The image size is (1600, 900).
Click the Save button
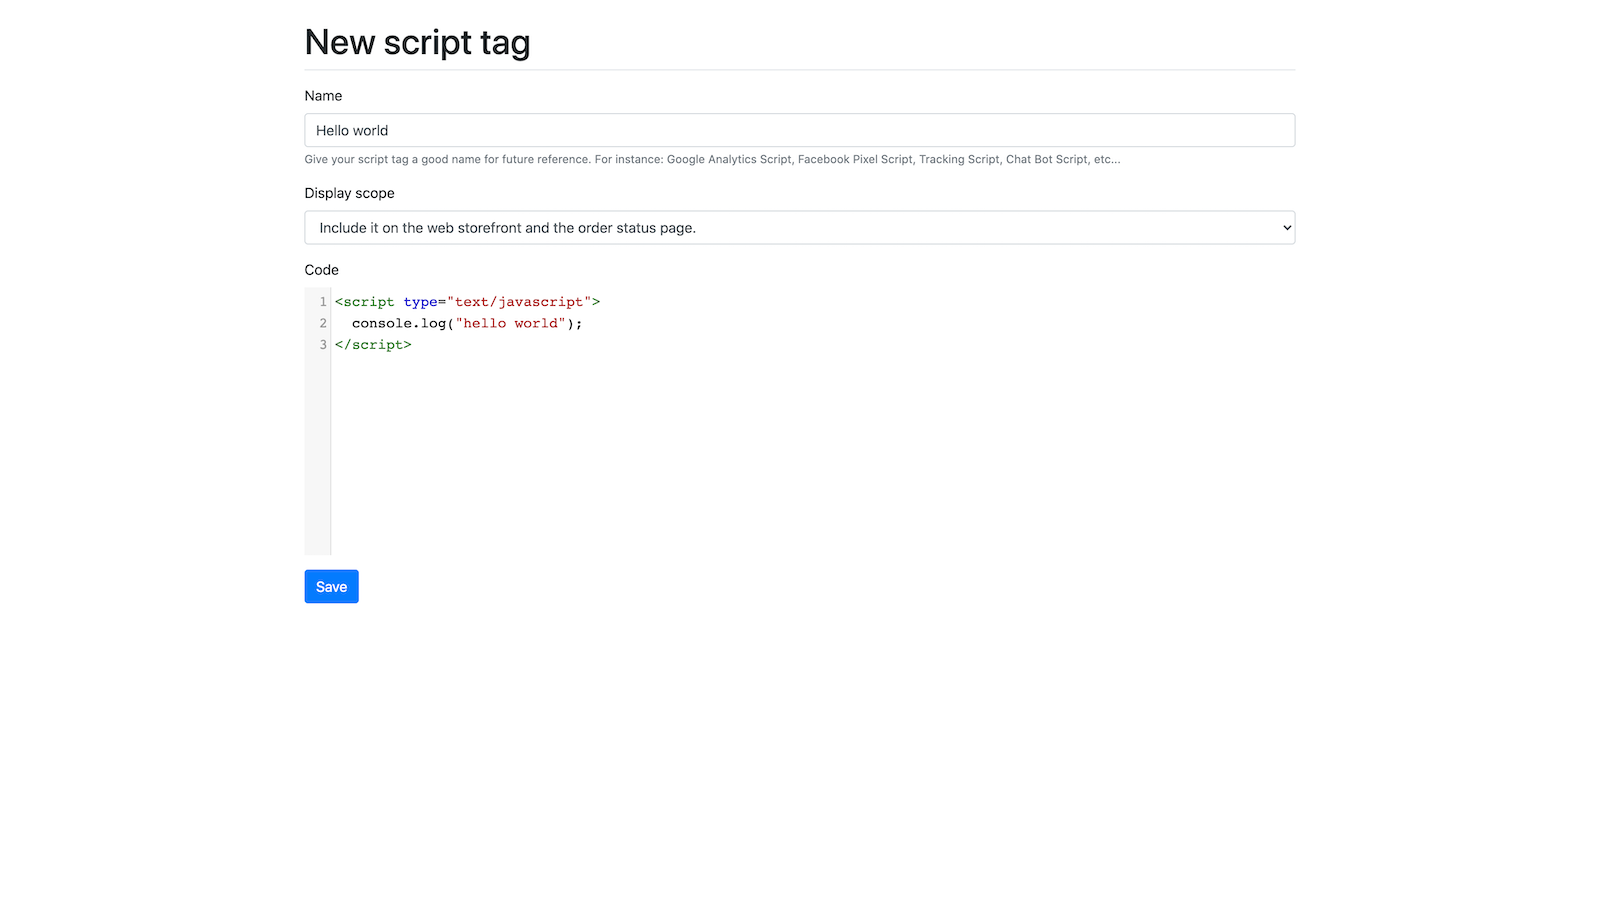click(330, 586)
